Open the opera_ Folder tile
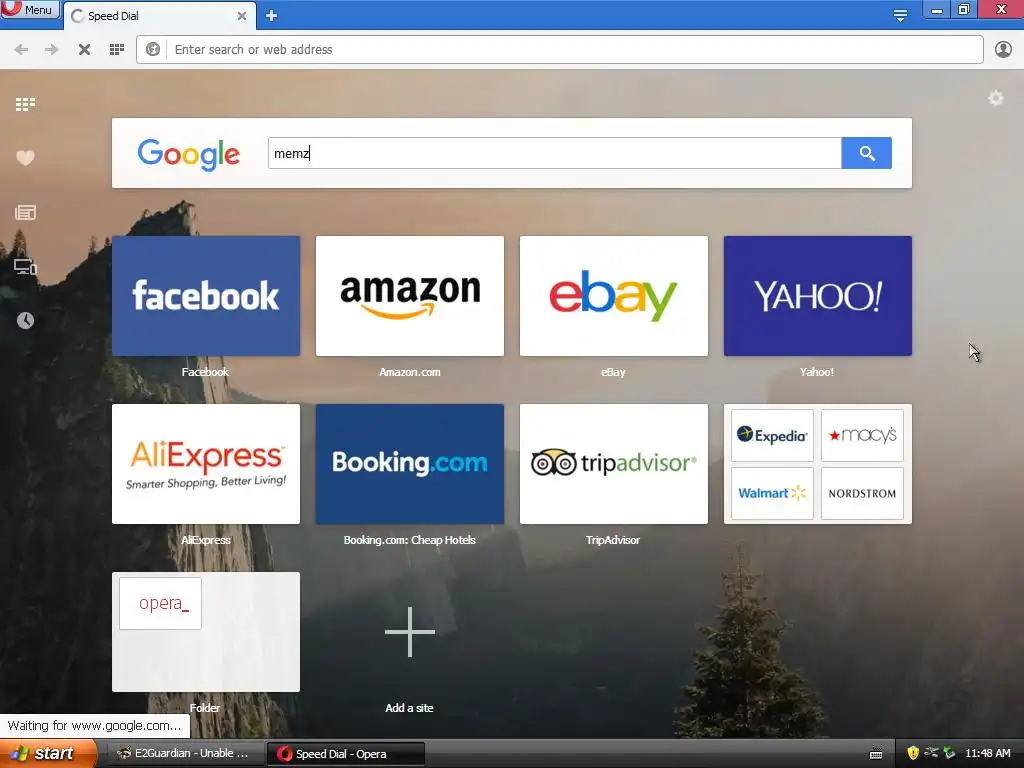The height and width of the screenshot is (768, 1024). point(206,632)
